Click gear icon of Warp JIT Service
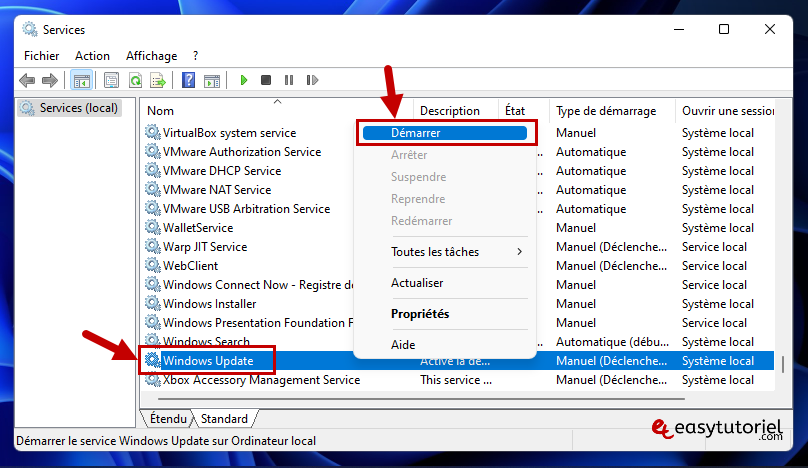808x468 pixels. click(x=153, y=247)
